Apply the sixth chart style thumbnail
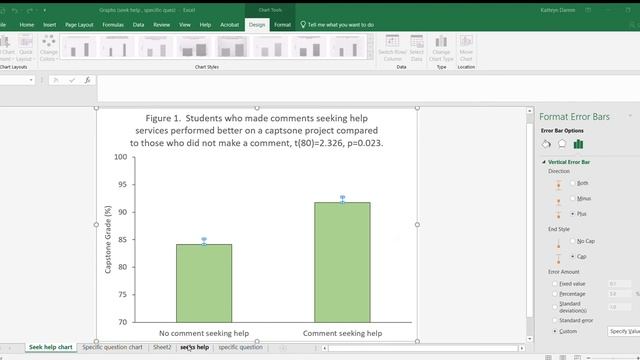The image size is (640, 360). (271, 47)
